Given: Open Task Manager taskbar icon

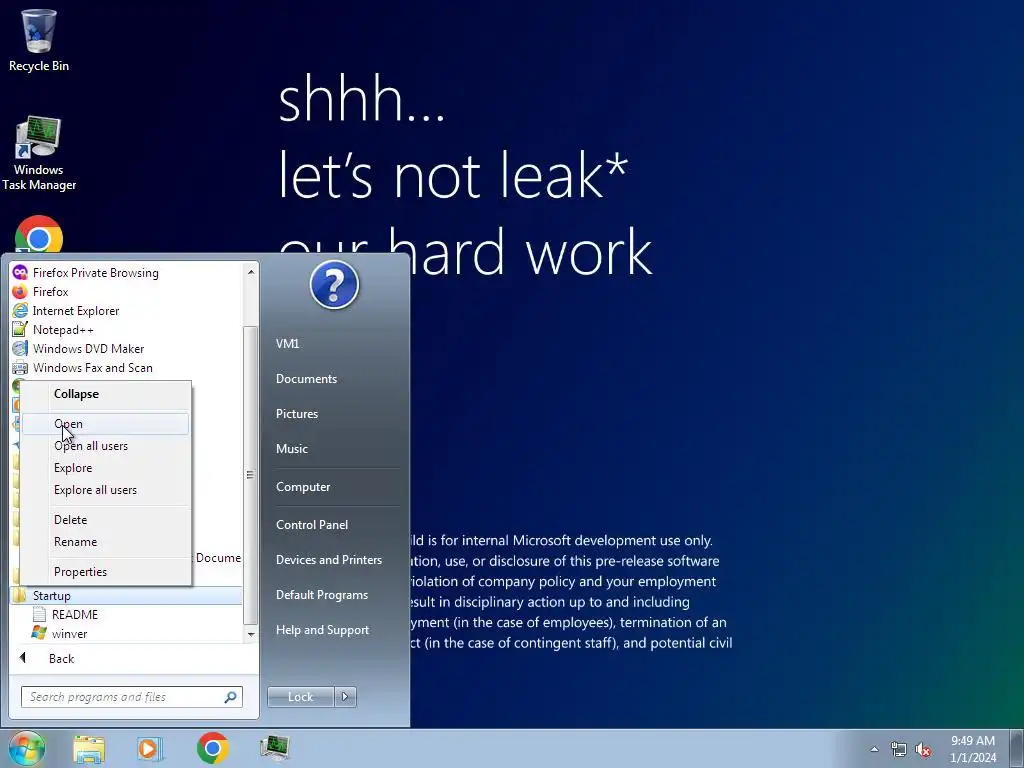Looking at the screenshot, I should point(274,748).
